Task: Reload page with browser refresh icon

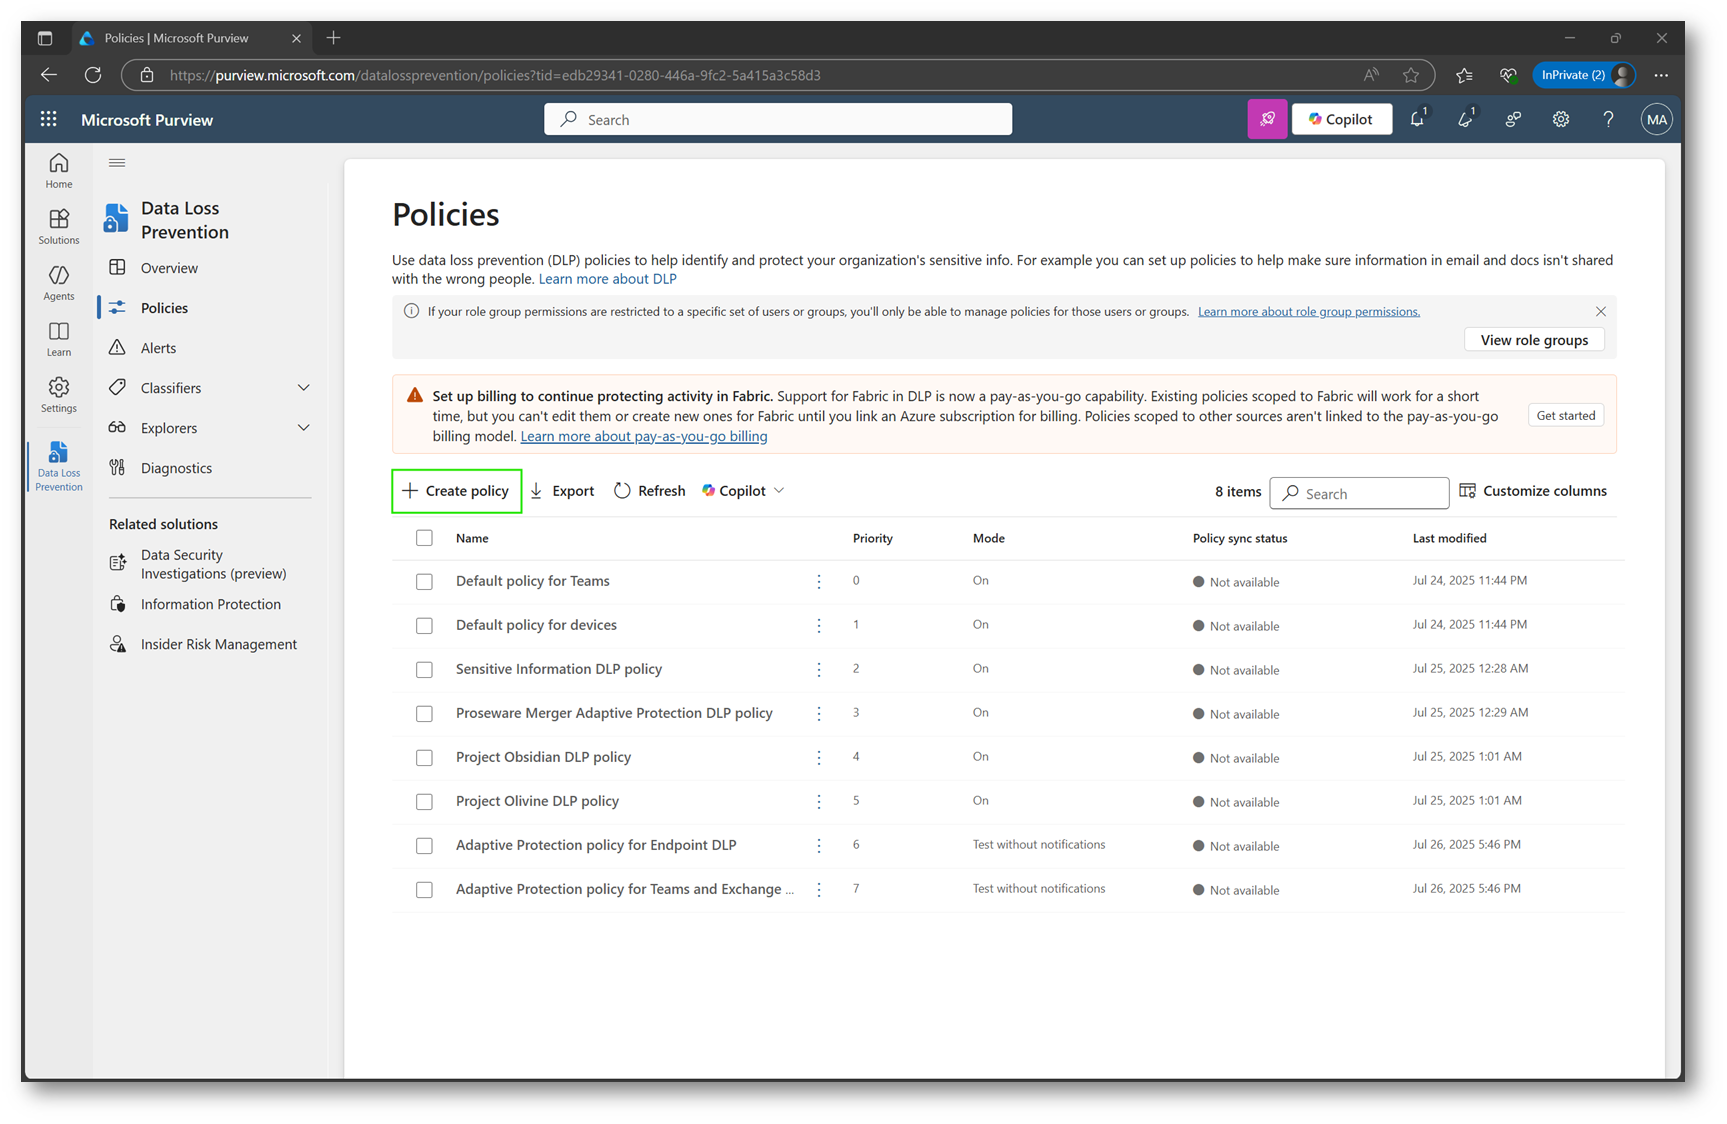Action: [93, 75]
